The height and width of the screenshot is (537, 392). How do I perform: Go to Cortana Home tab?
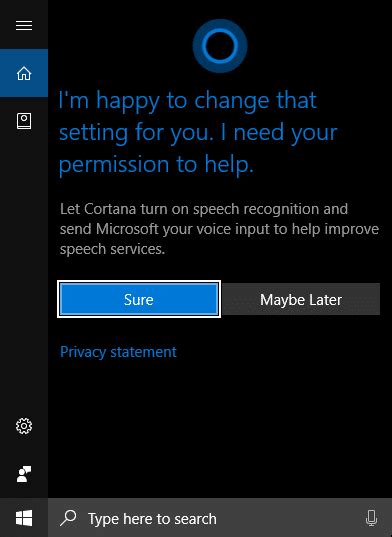24,73
